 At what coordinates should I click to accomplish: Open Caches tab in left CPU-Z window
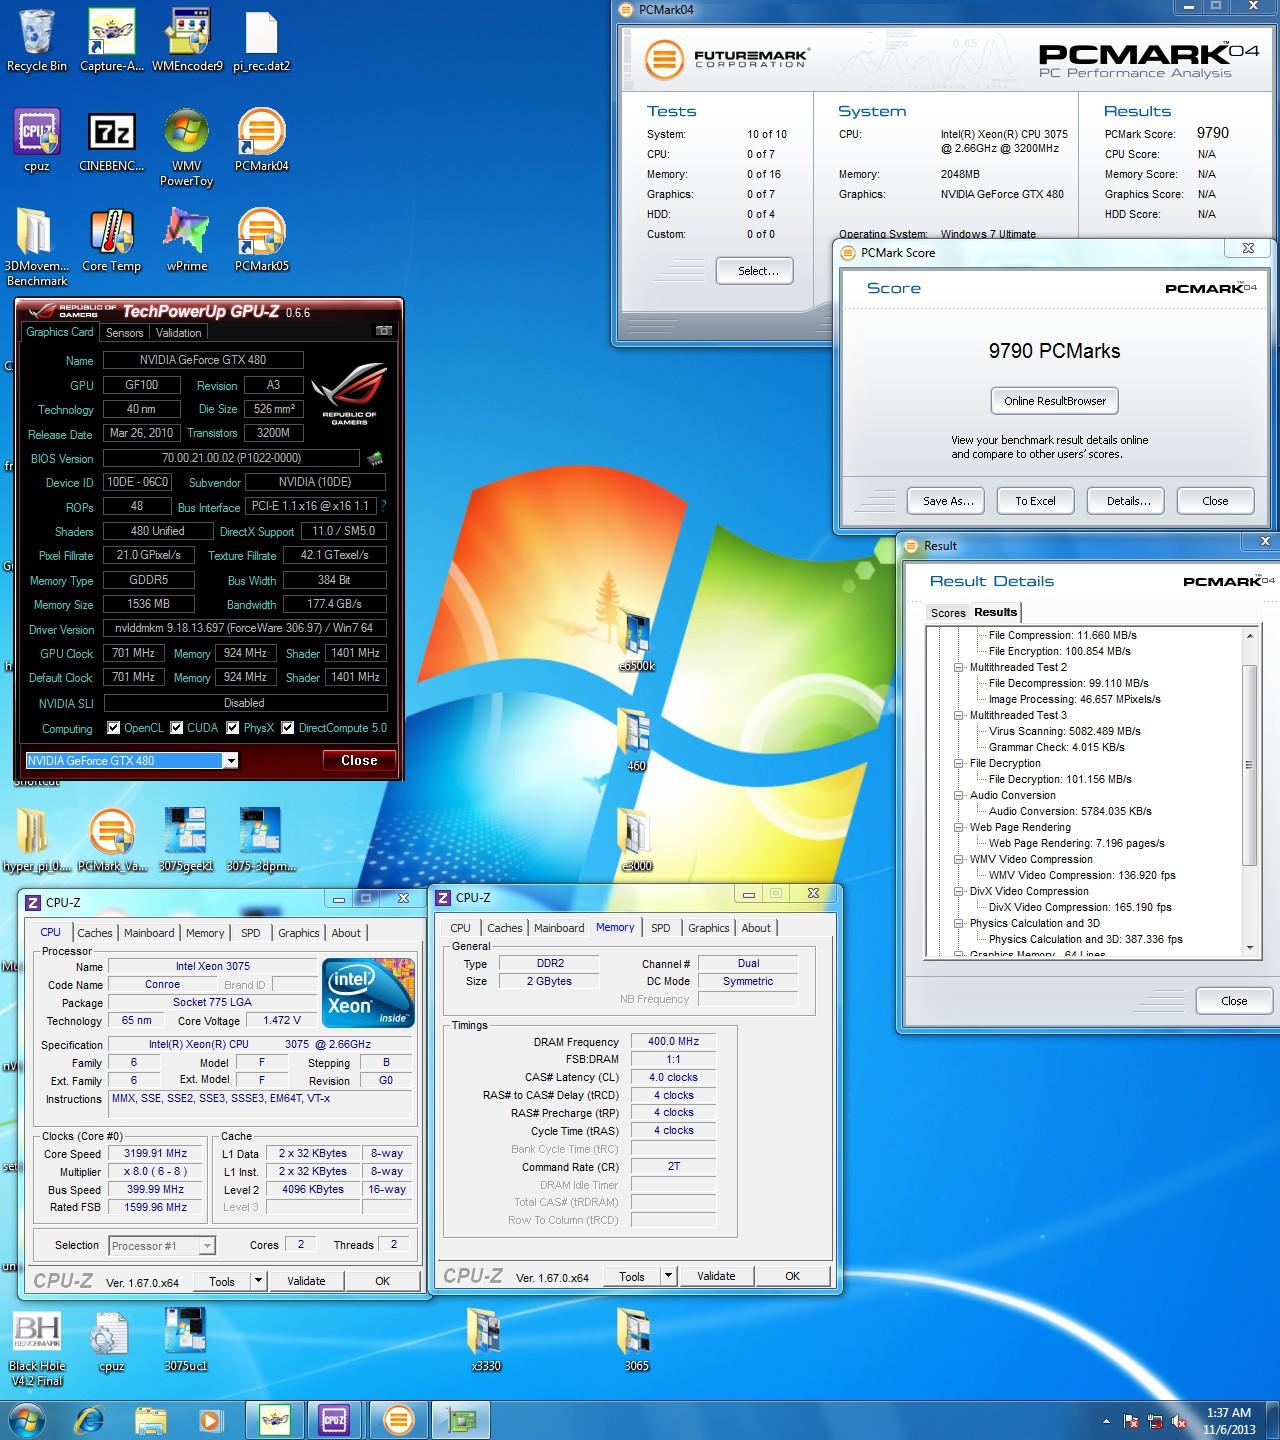[x=95, y=933]
